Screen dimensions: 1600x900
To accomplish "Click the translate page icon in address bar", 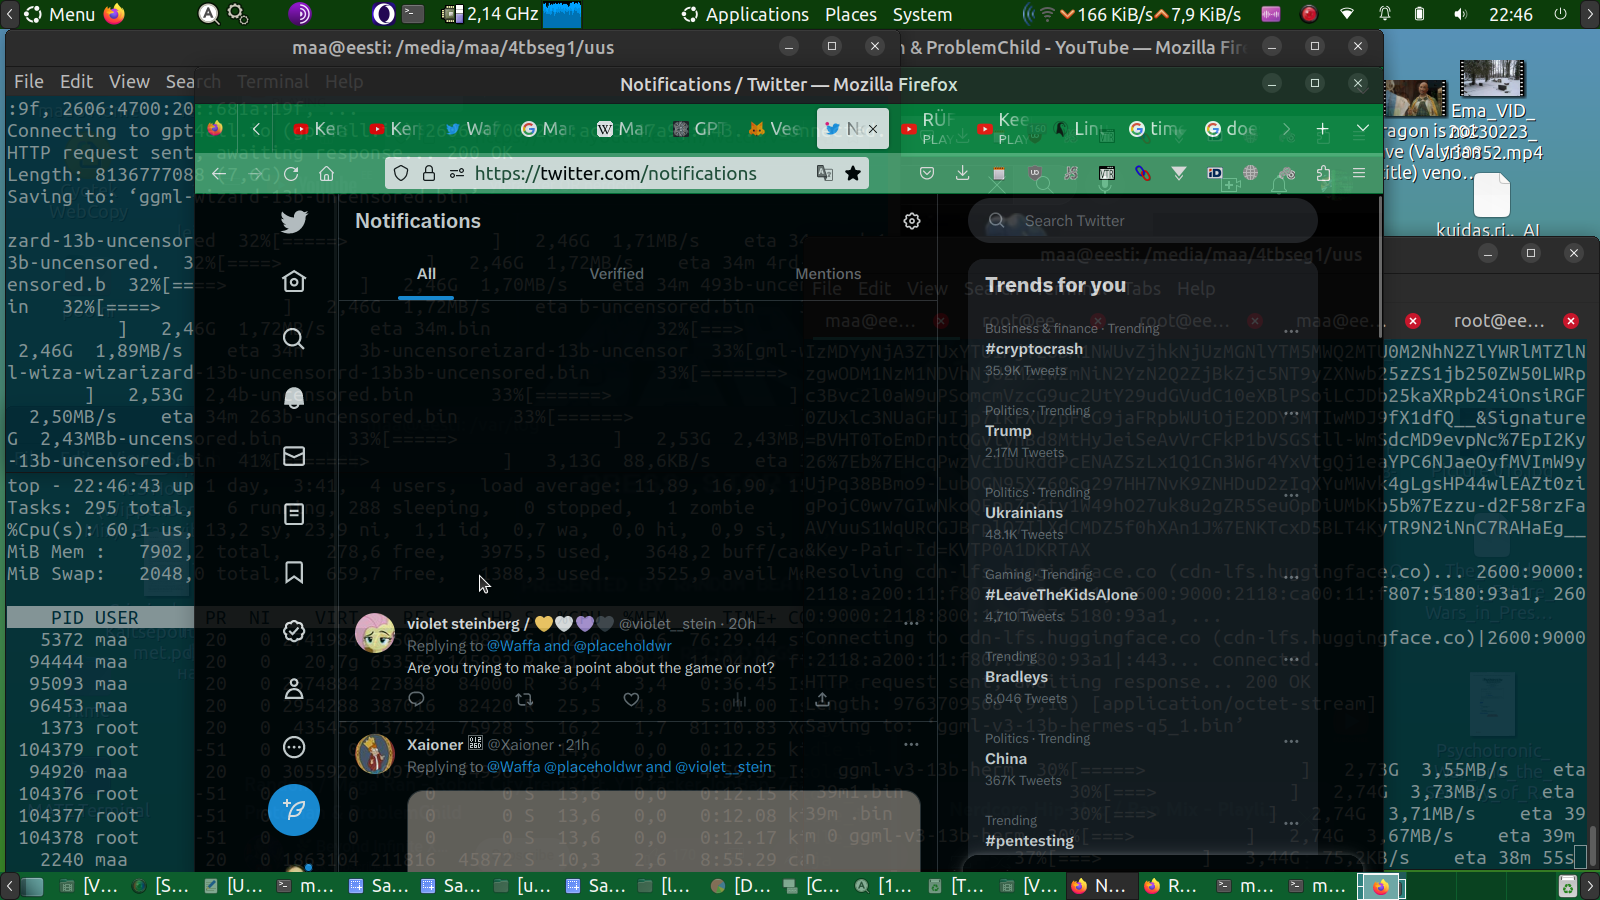I will click(825, 173).
